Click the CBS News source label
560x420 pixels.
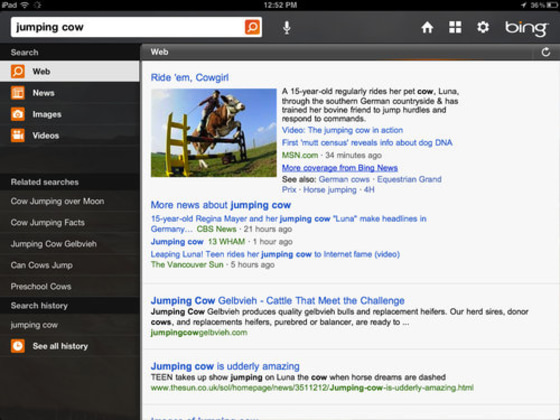pyautogui.click(x=216, y=229)
